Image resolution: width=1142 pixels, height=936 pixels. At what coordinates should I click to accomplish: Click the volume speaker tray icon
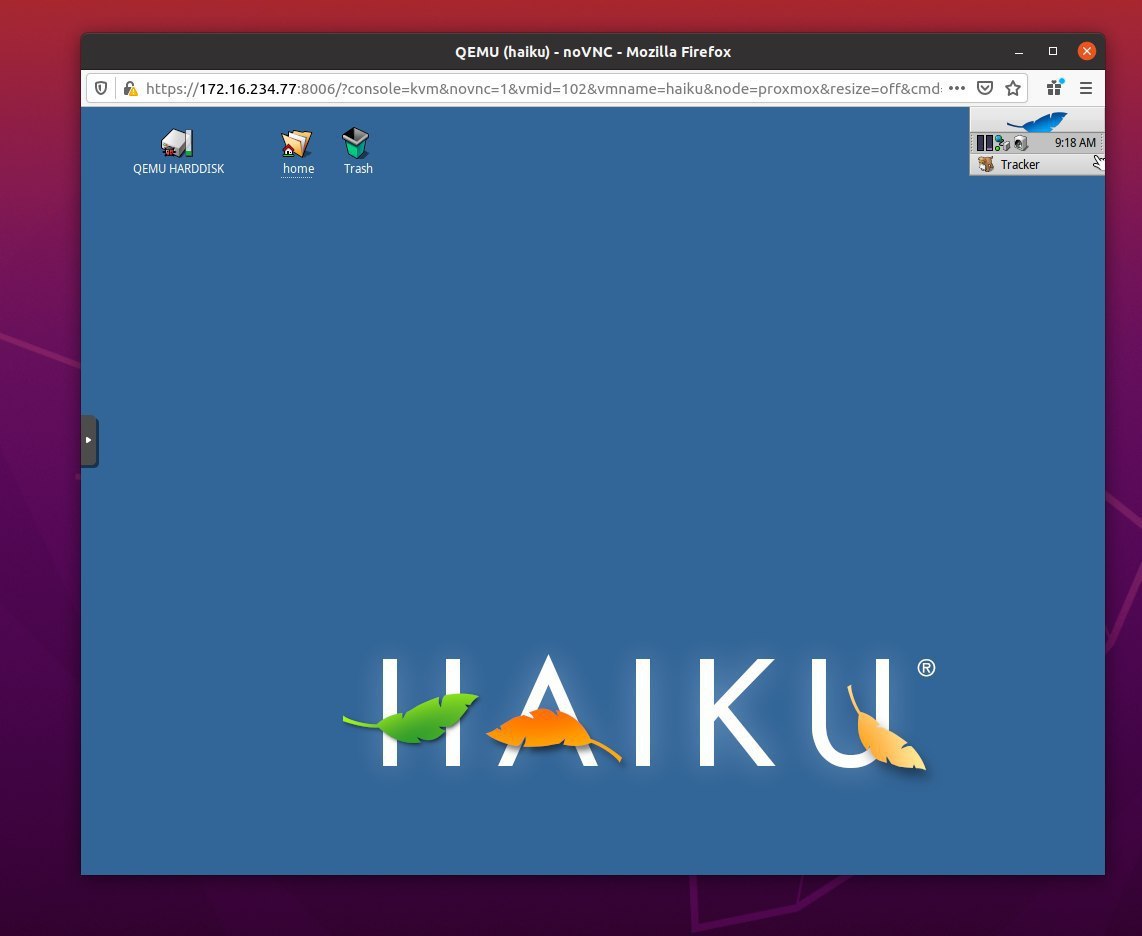1020,143
